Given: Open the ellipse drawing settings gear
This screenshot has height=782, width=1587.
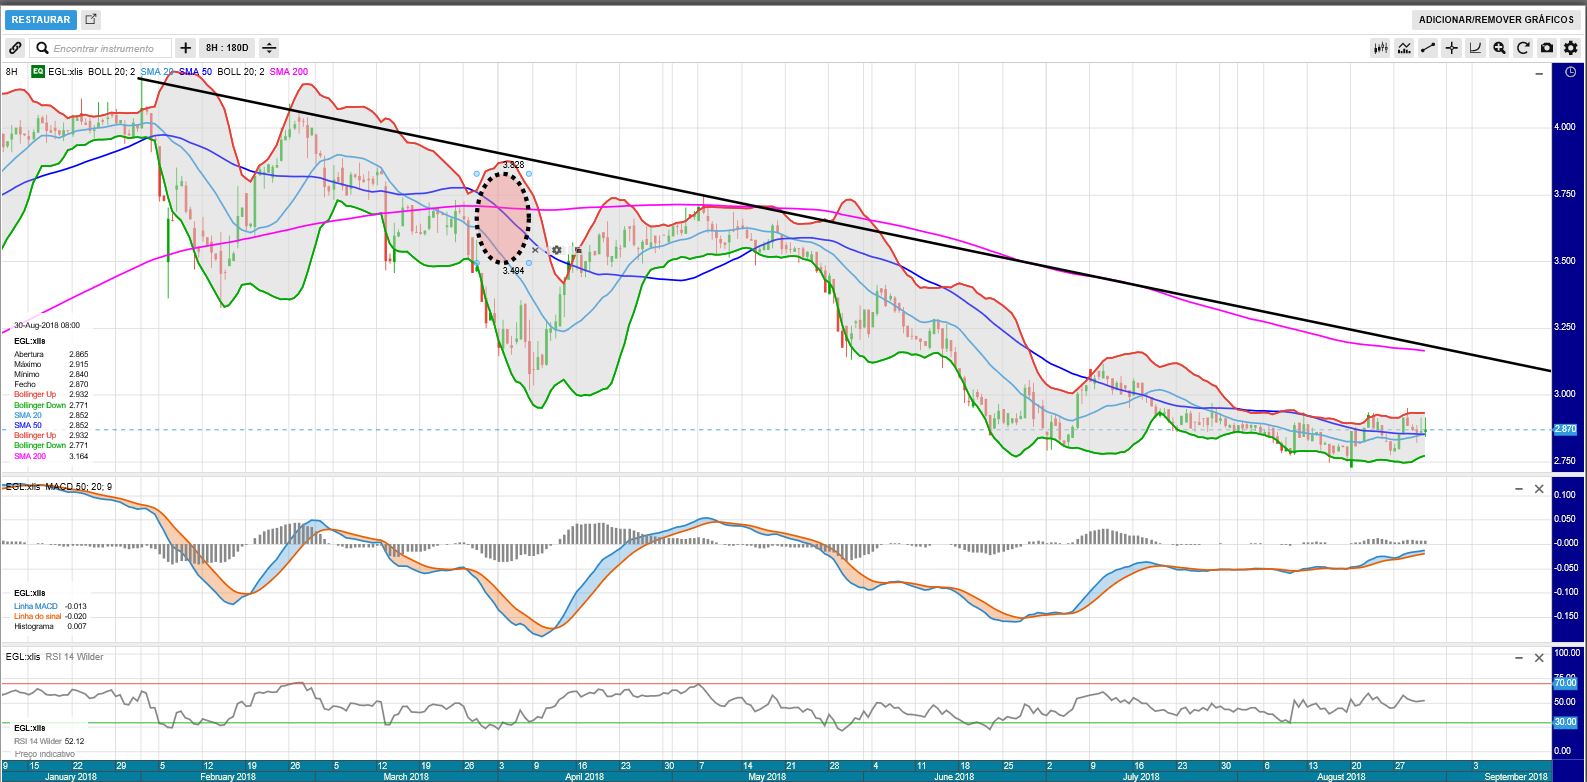Looking at the screenshot, I should [x=557, y=250].
